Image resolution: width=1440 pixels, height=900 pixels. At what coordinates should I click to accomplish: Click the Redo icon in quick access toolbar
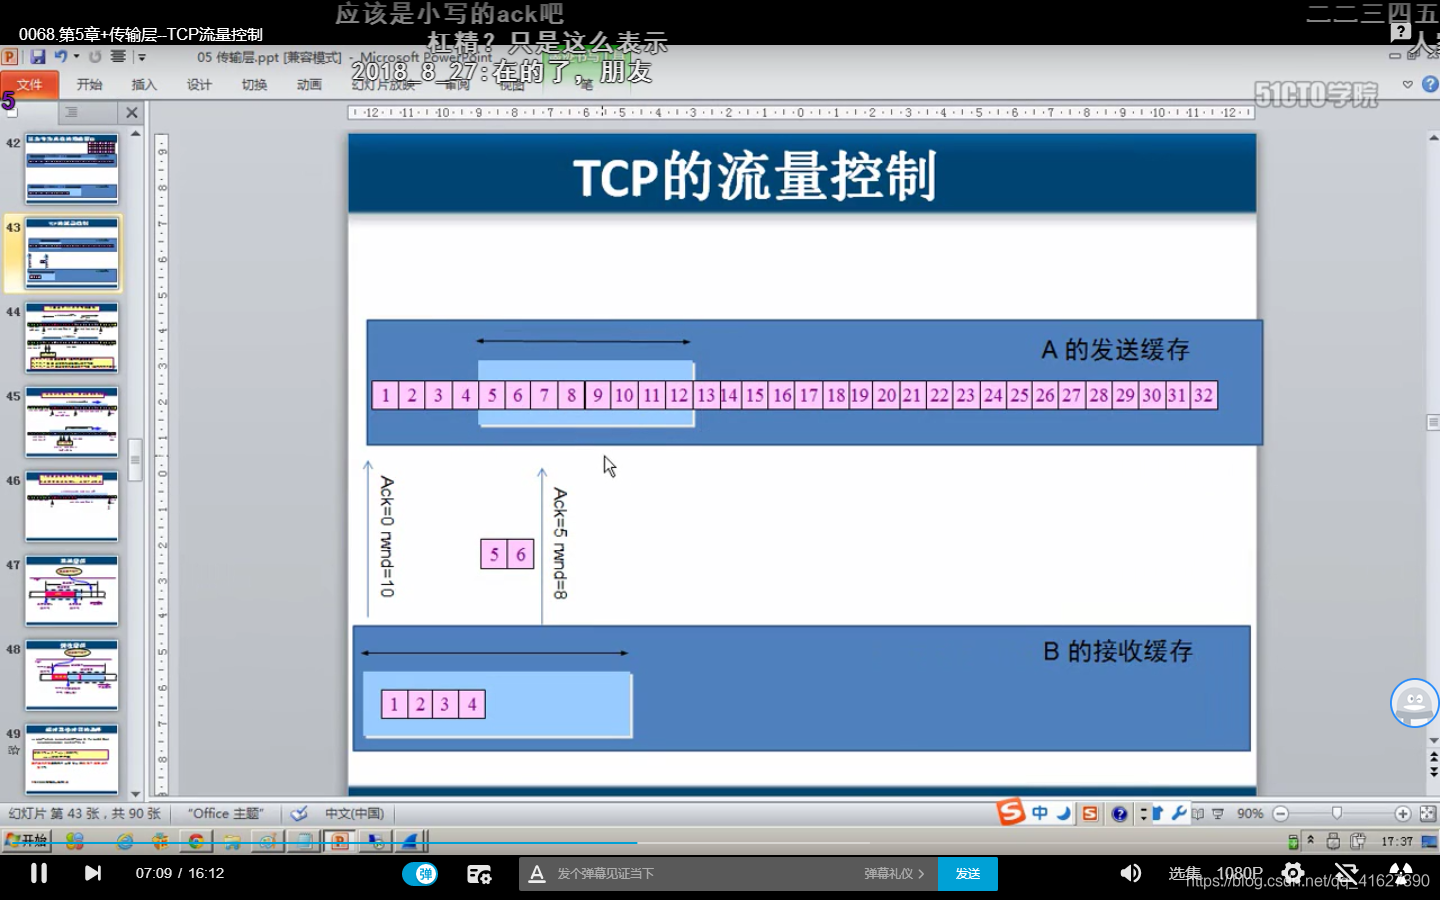(95, 57)
